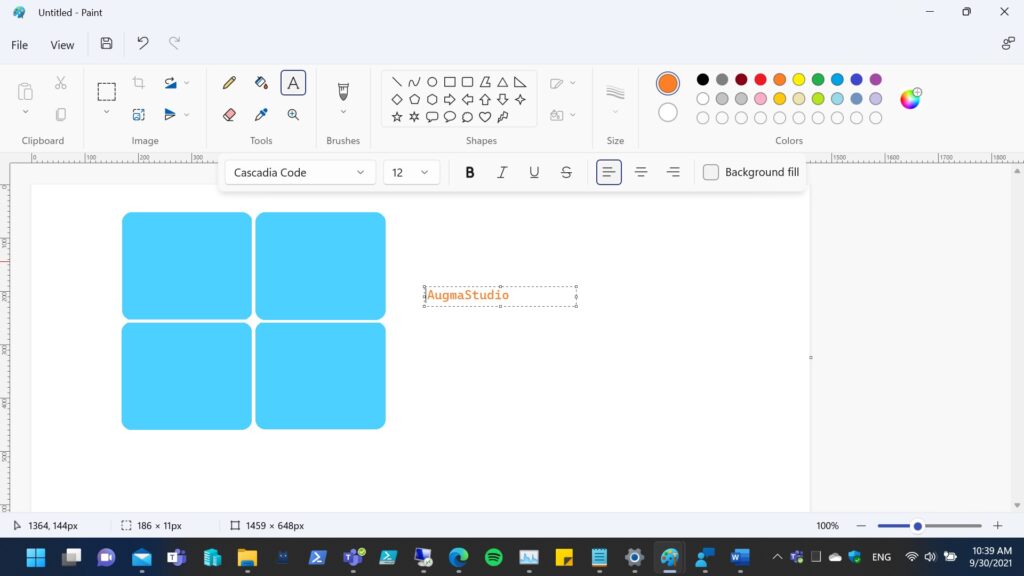Select the Magnifier zoom tool
1024x576 pixels.
[293, 115]
